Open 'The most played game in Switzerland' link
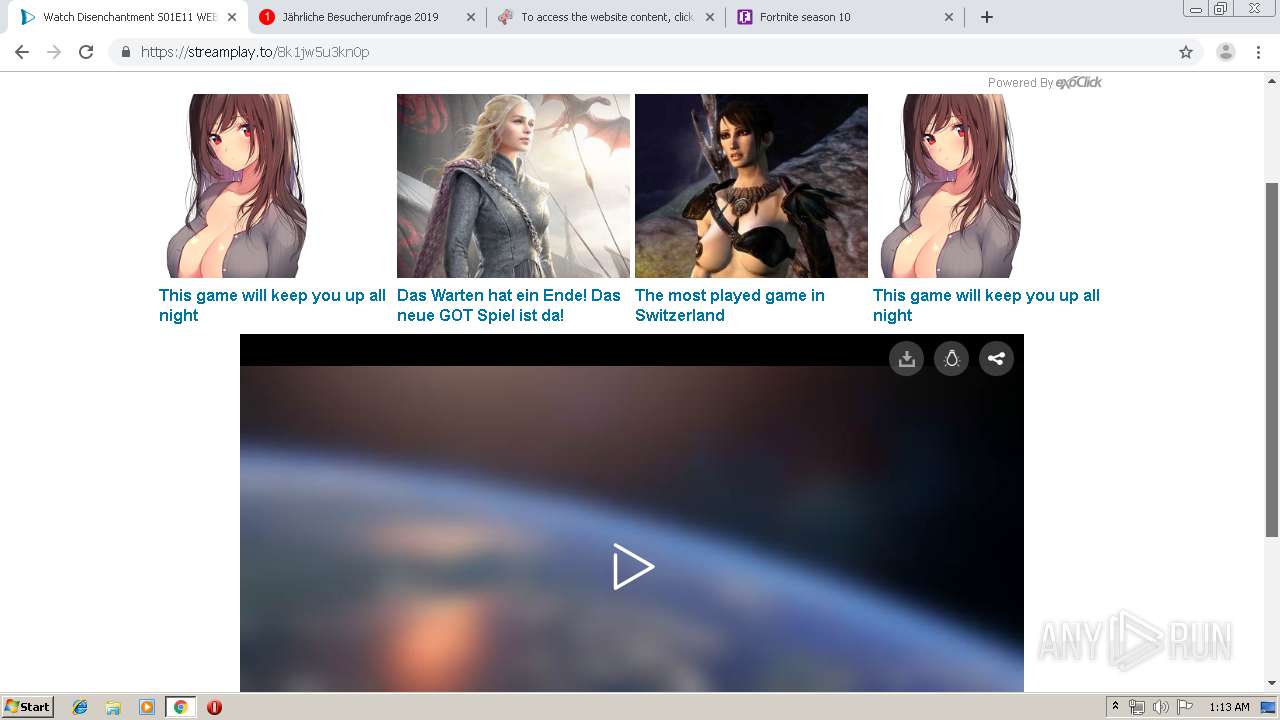This screenshot has height=720, width=1280. [730, 305]
